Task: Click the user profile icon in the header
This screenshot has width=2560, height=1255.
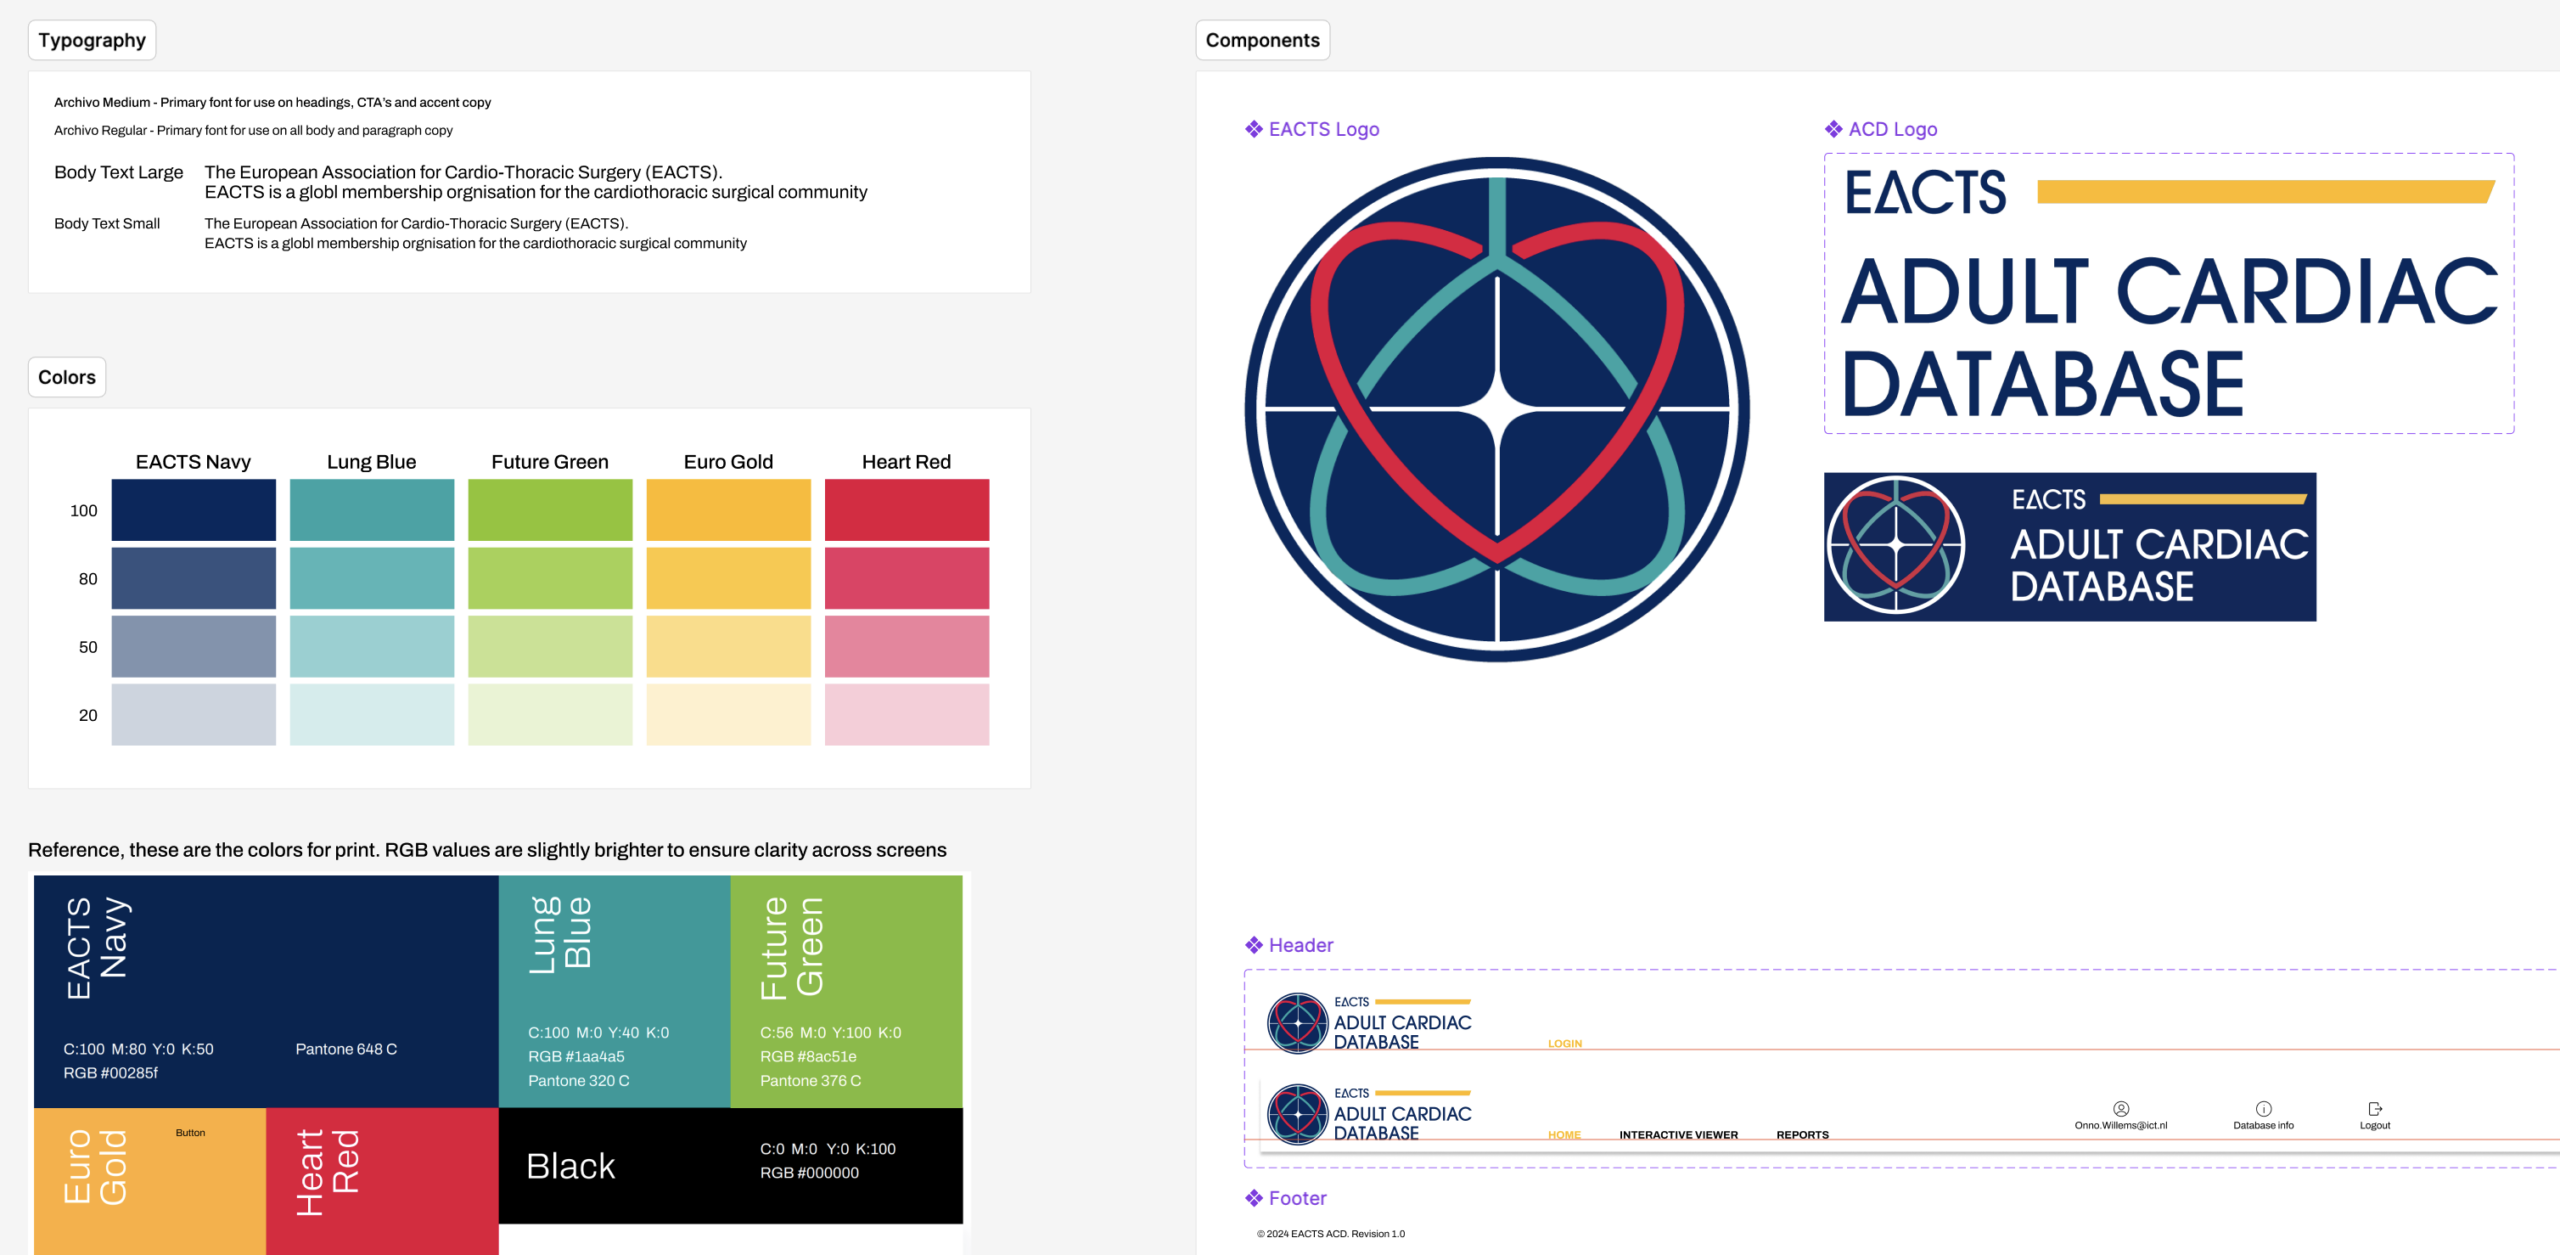Action: [2120, 1110]
